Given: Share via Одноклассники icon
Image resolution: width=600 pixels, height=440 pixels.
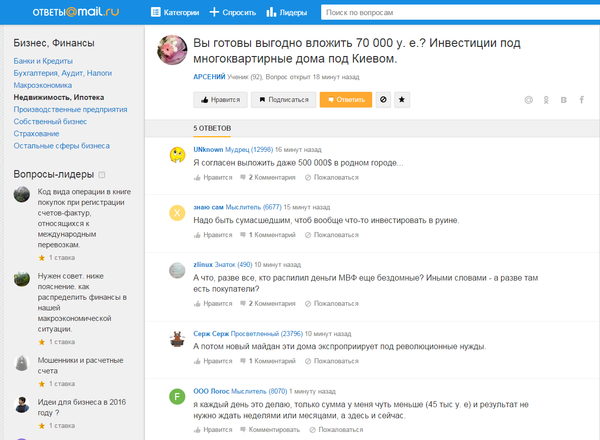Looking at the screenshot, I should 546,100.
